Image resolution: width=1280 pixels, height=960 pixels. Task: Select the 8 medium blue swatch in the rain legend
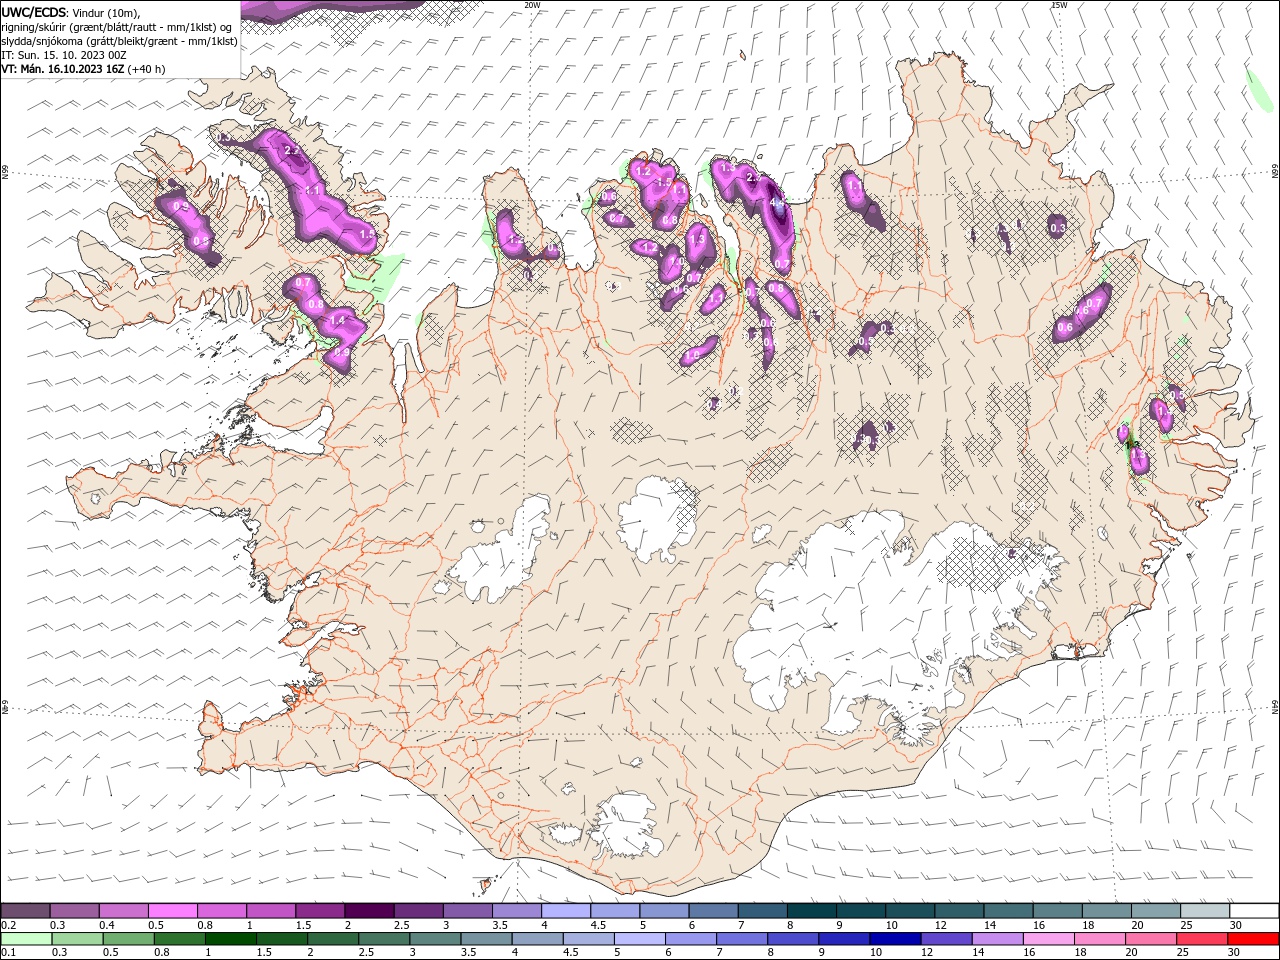pos(793,939)
